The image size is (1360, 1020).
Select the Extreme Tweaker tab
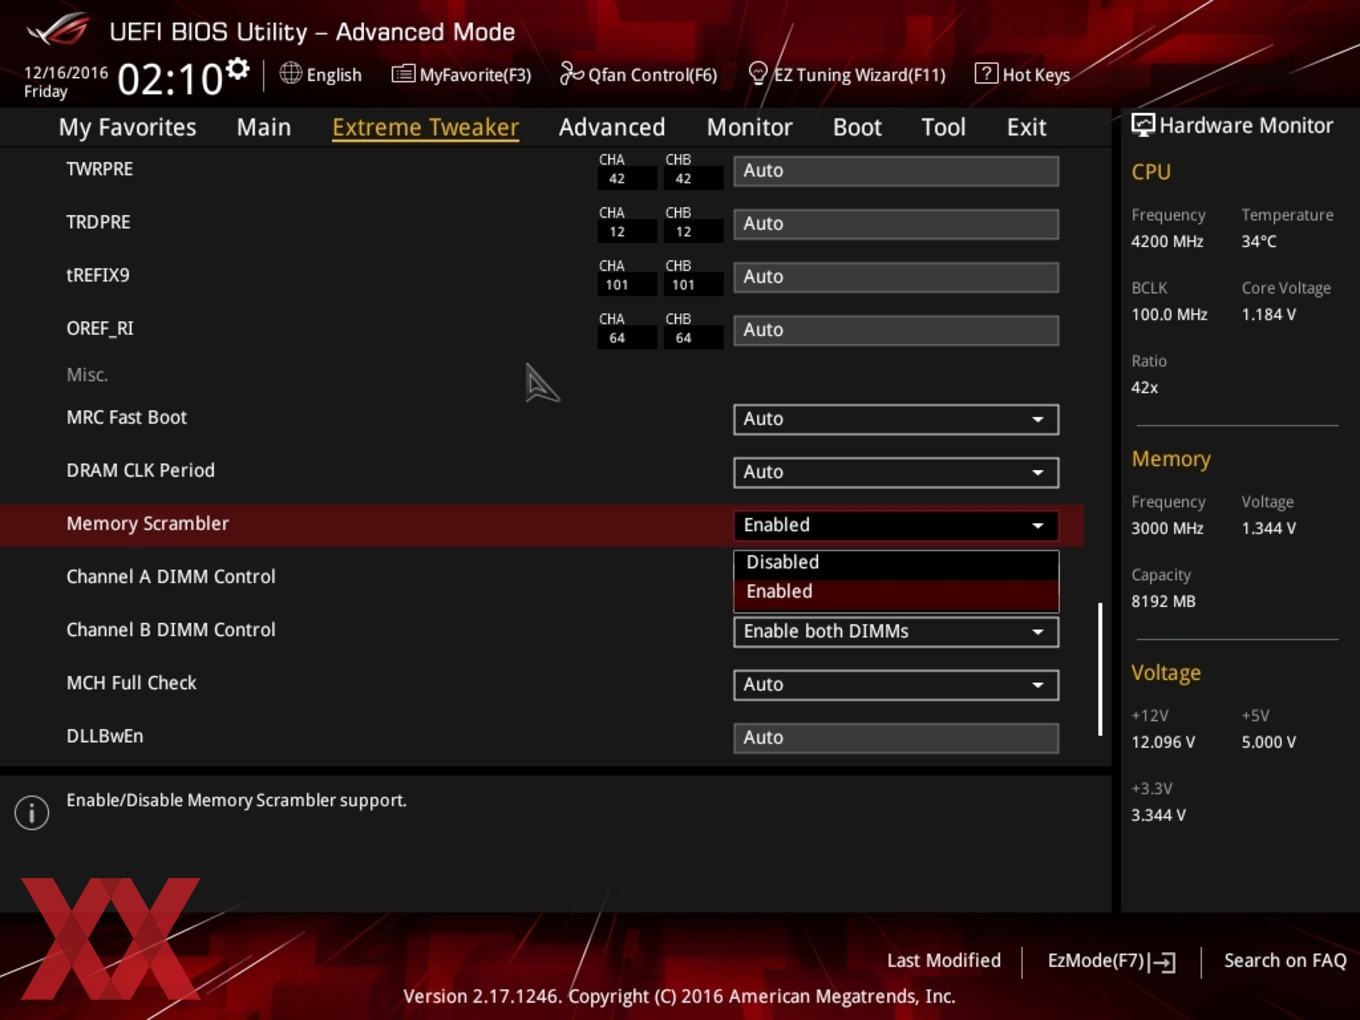tap(425, 127)
